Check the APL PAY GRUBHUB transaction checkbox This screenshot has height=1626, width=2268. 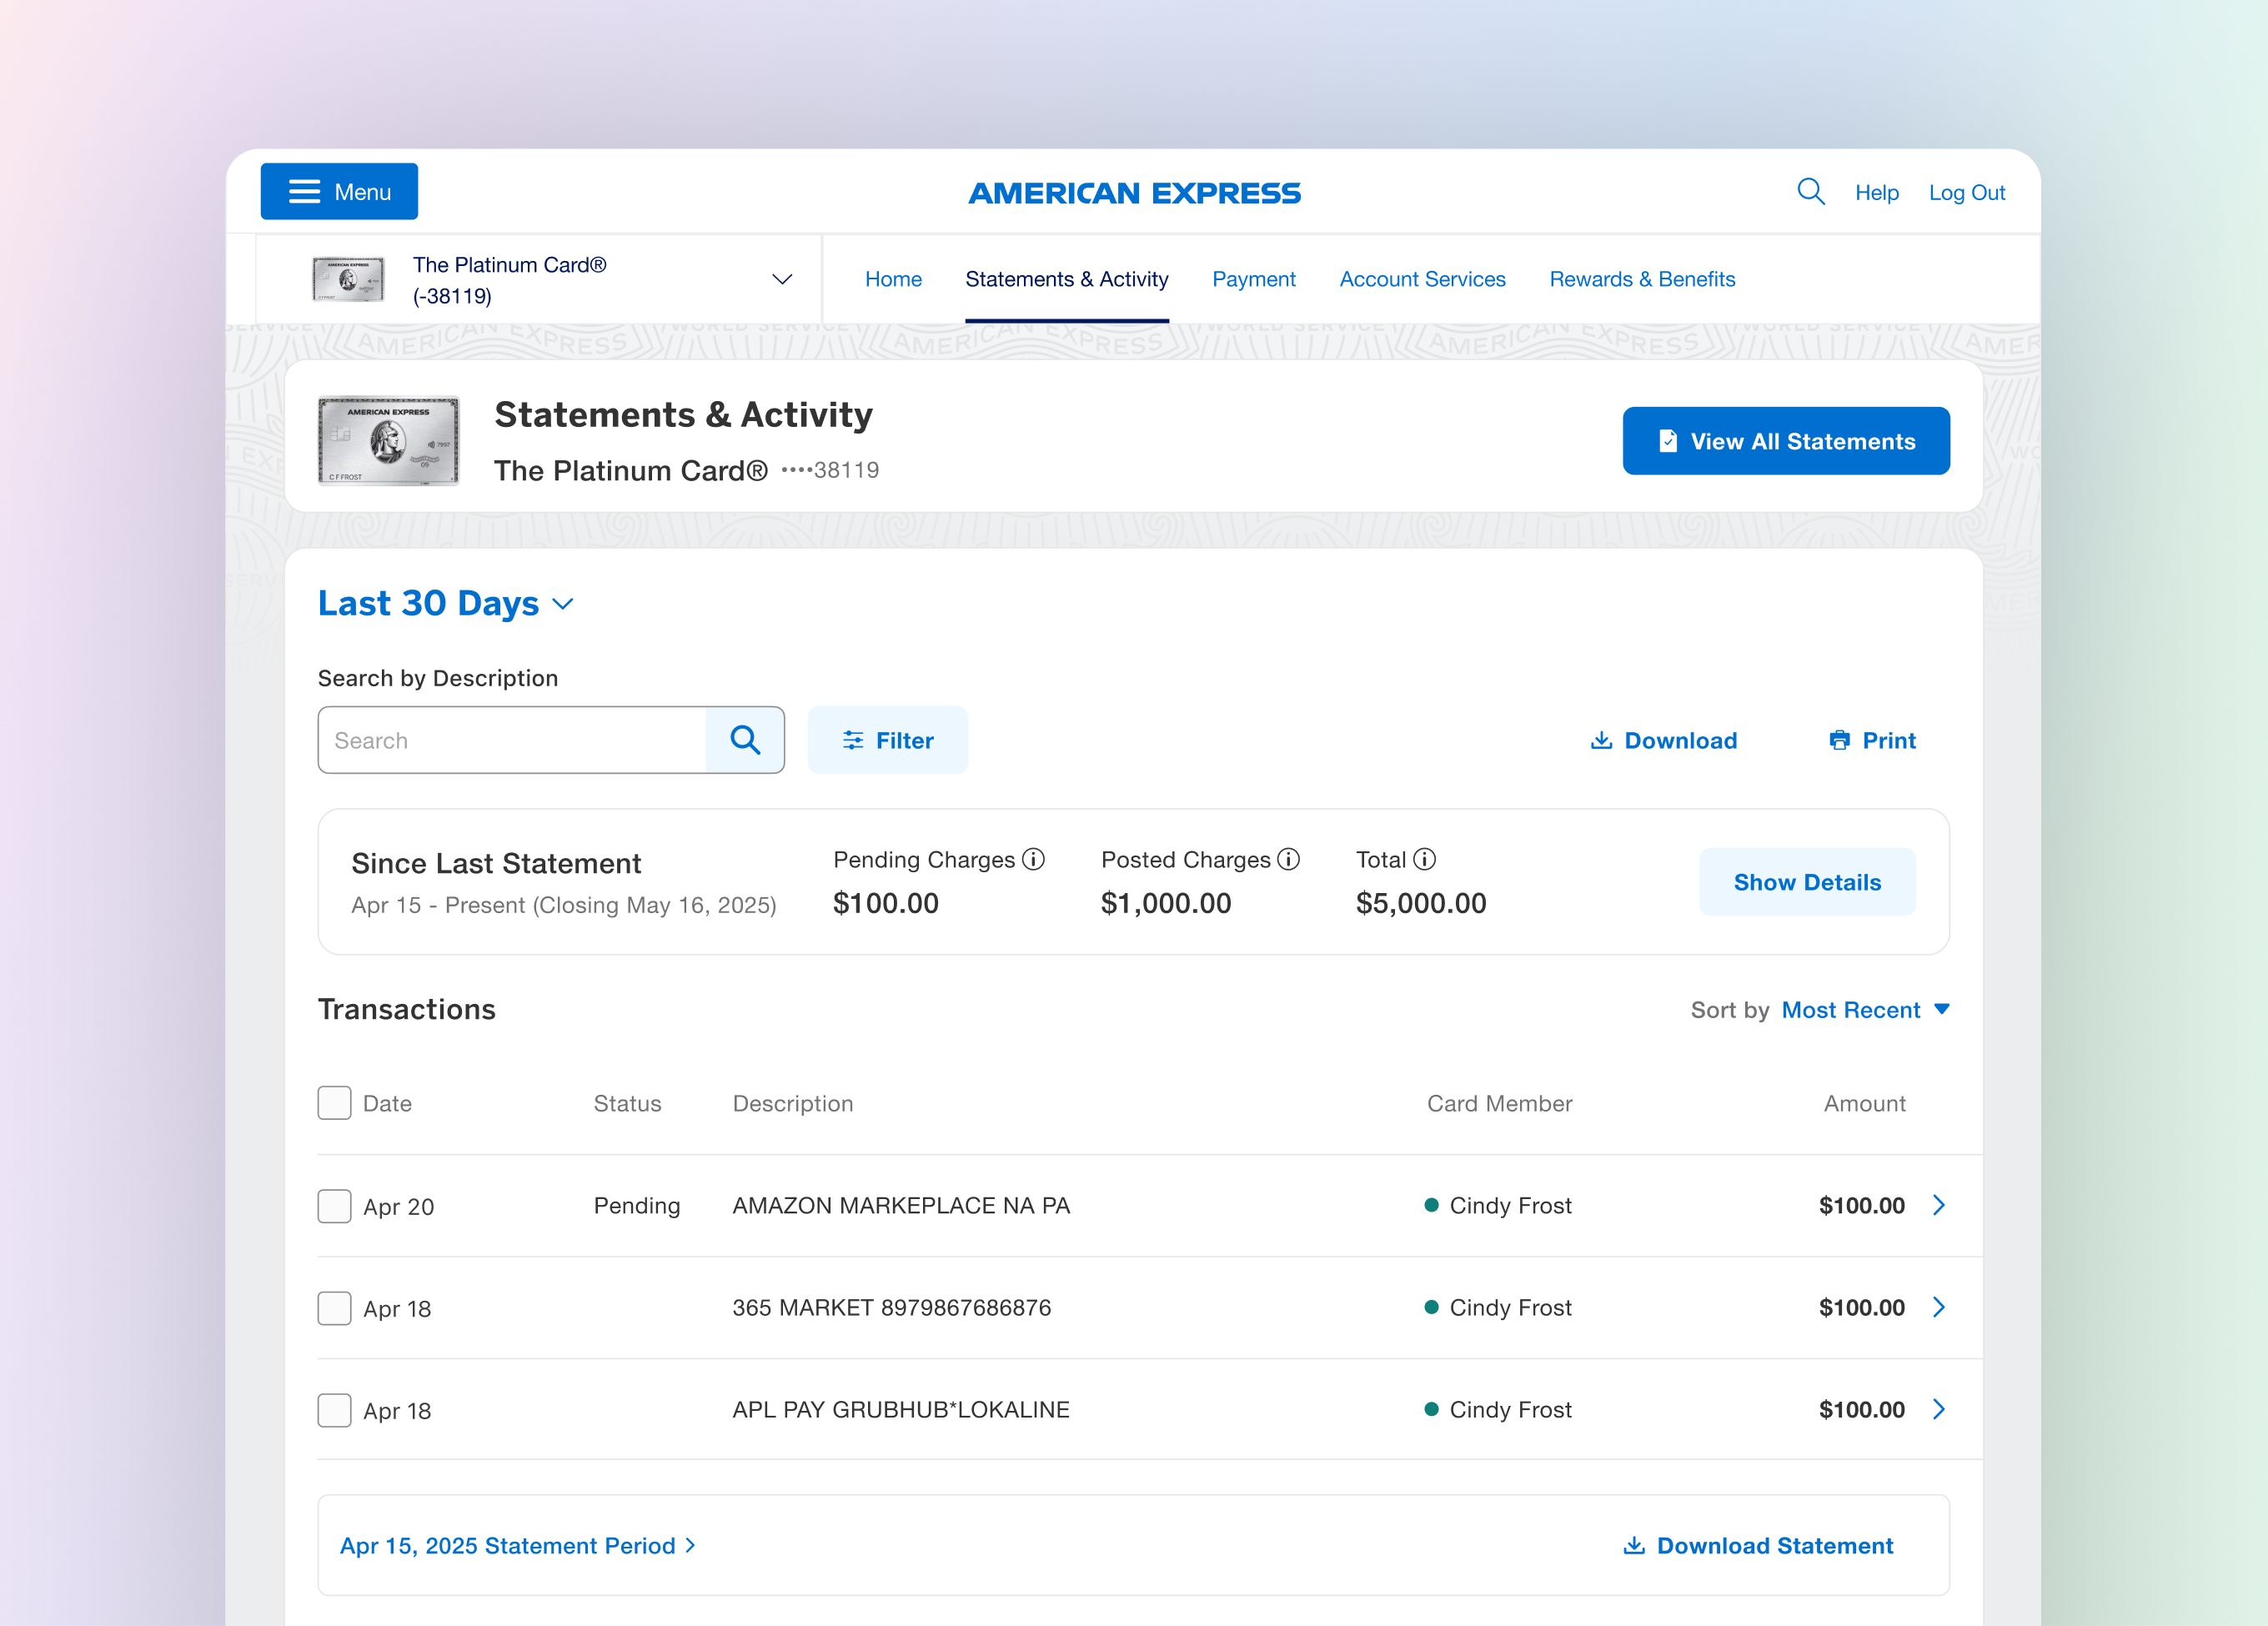[334, 1410]
